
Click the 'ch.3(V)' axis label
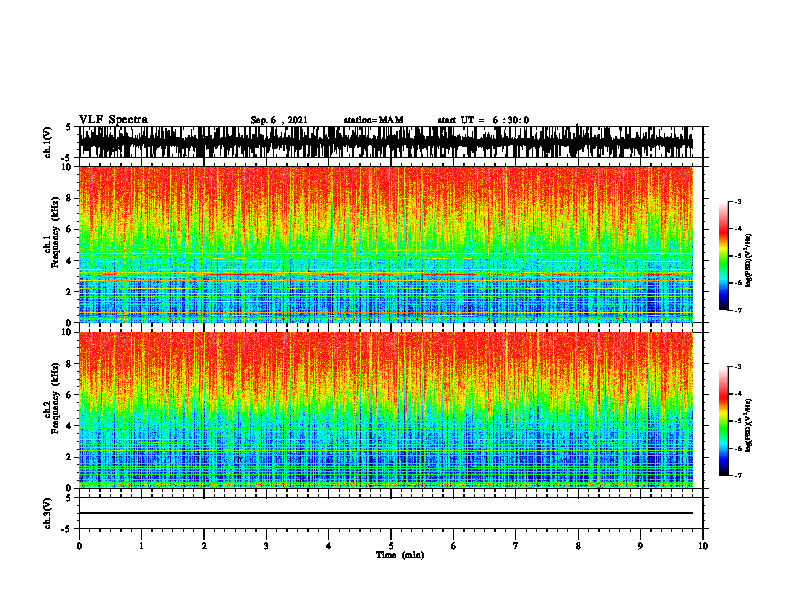click(48, 513)
